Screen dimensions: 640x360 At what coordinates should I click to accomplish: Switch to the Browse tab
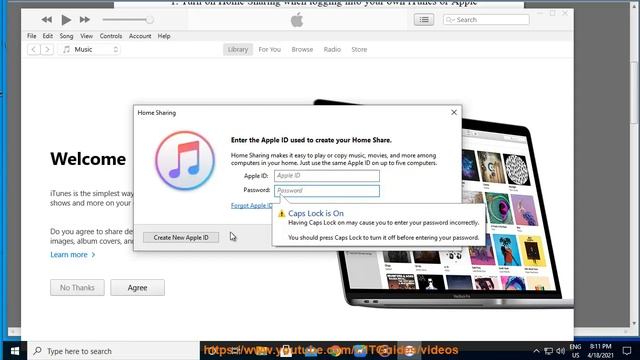pos(302,49)
